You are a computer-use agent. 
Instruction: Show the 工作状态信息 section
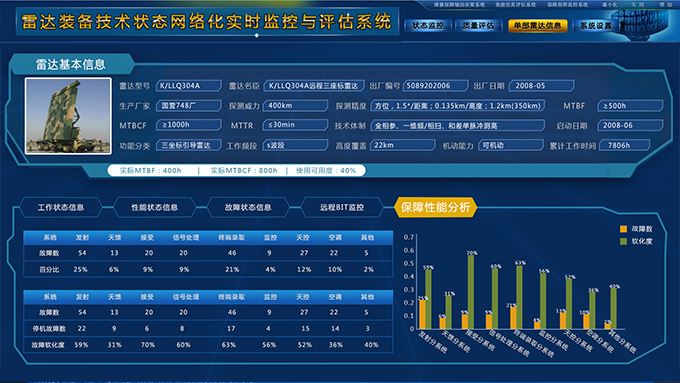click(61, 207)
